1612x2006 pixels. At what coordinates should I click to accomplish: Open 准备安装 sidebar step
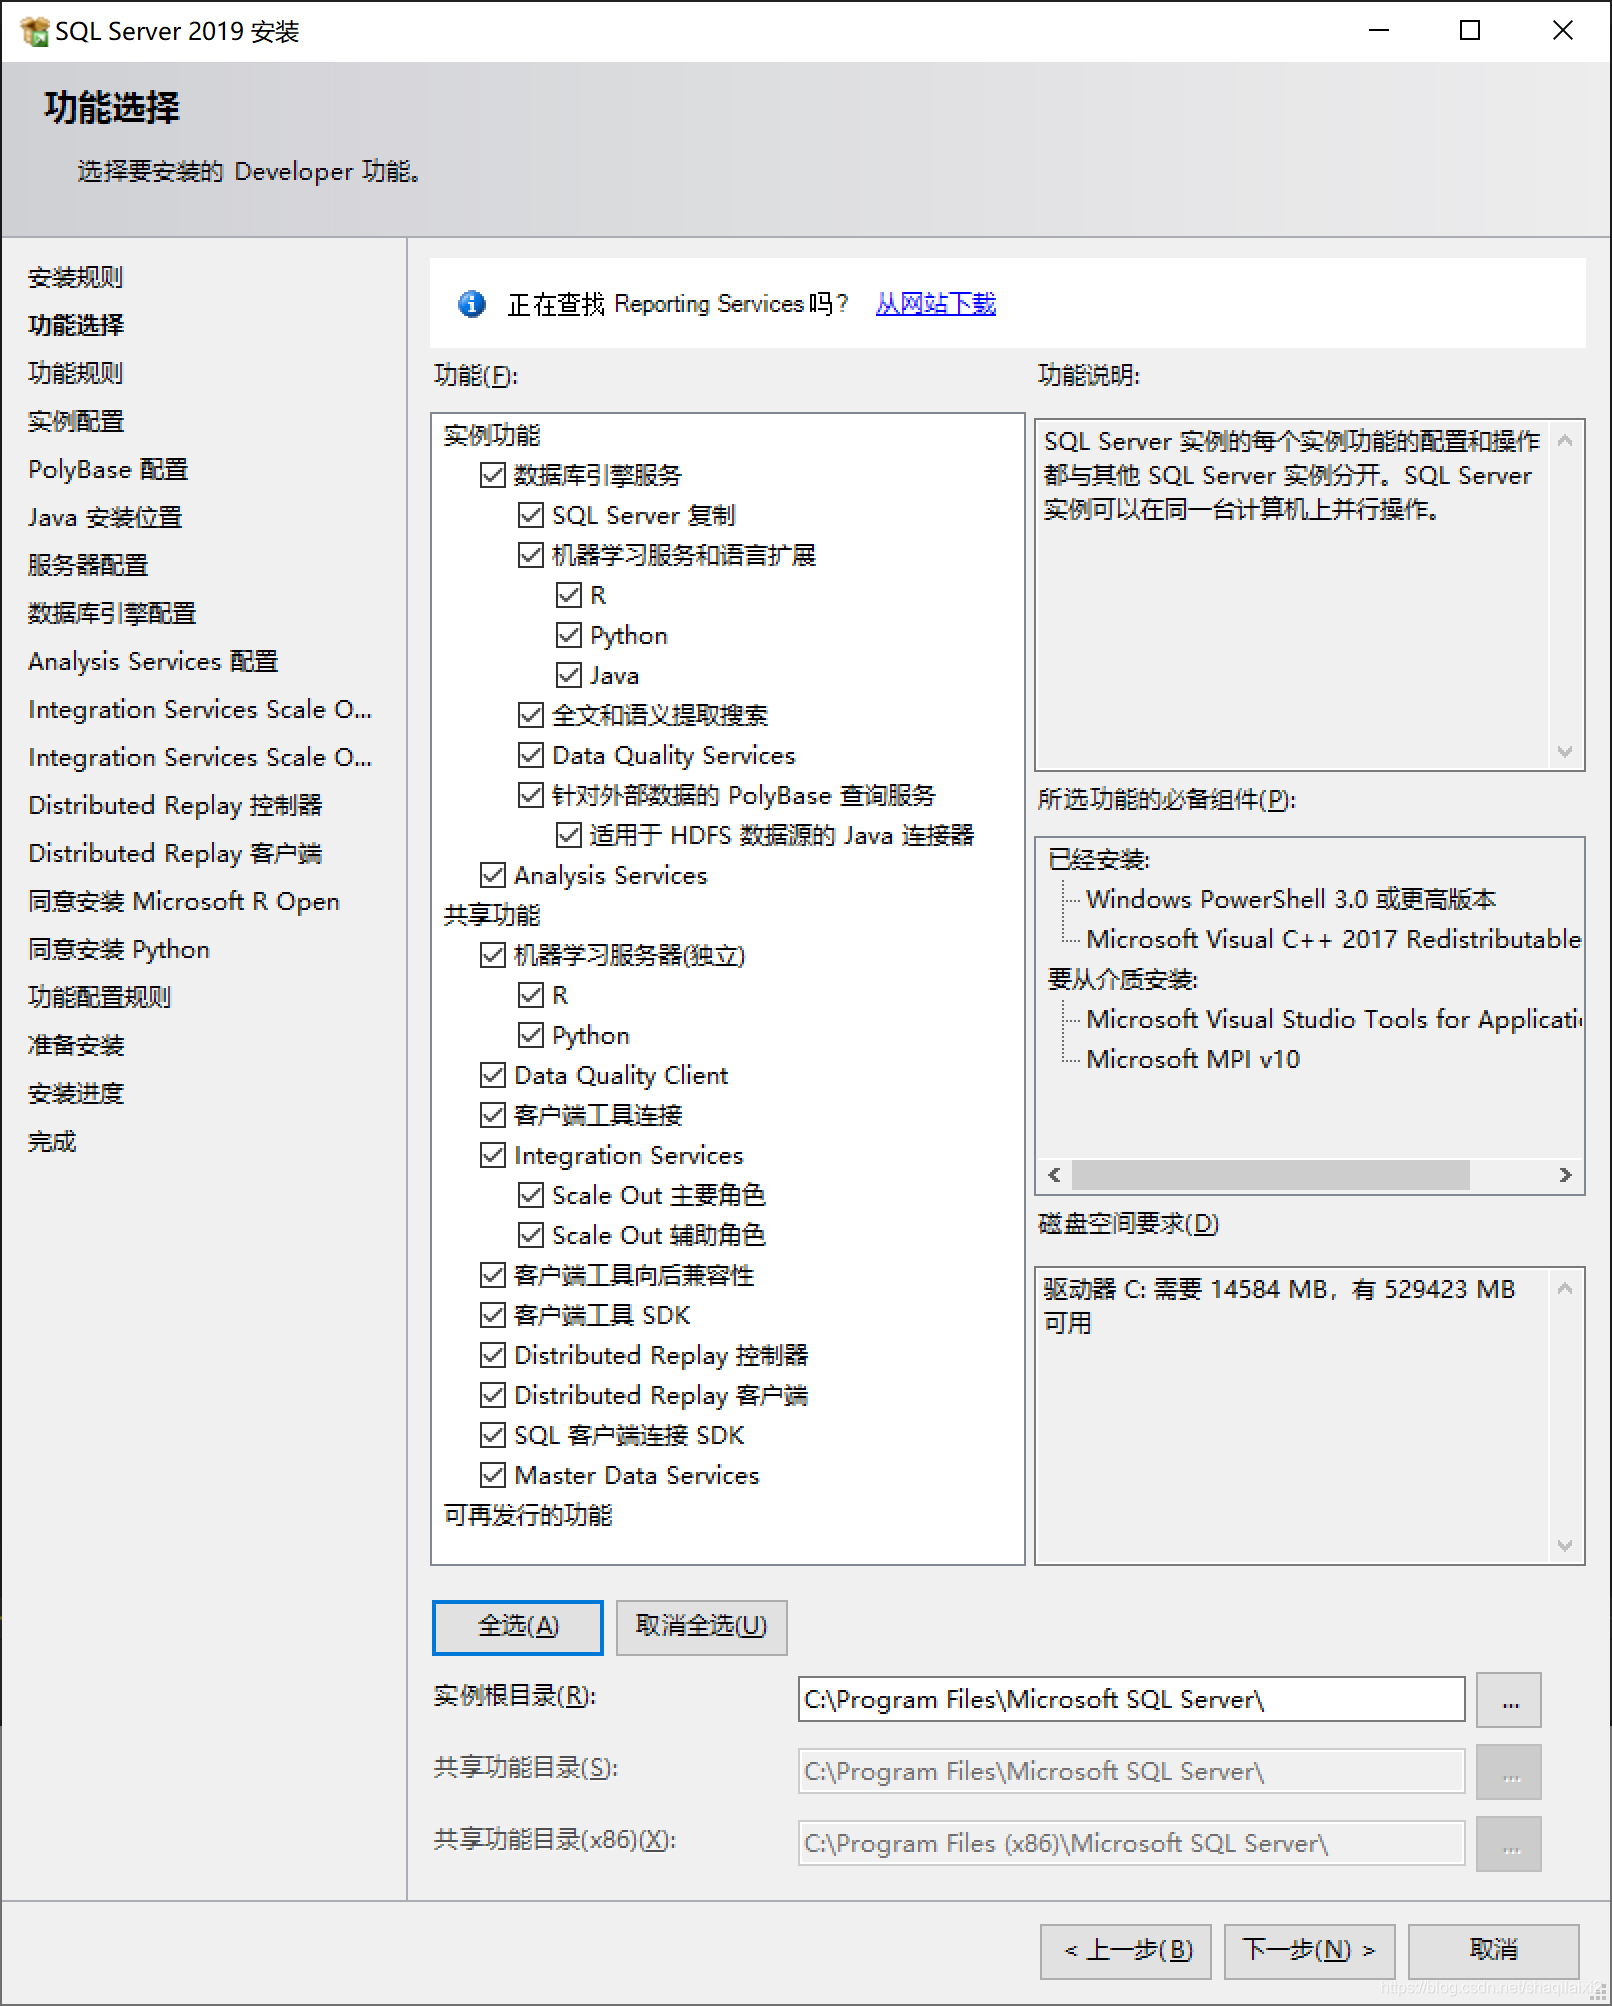pyautogui.click(x=76, y=1045)
